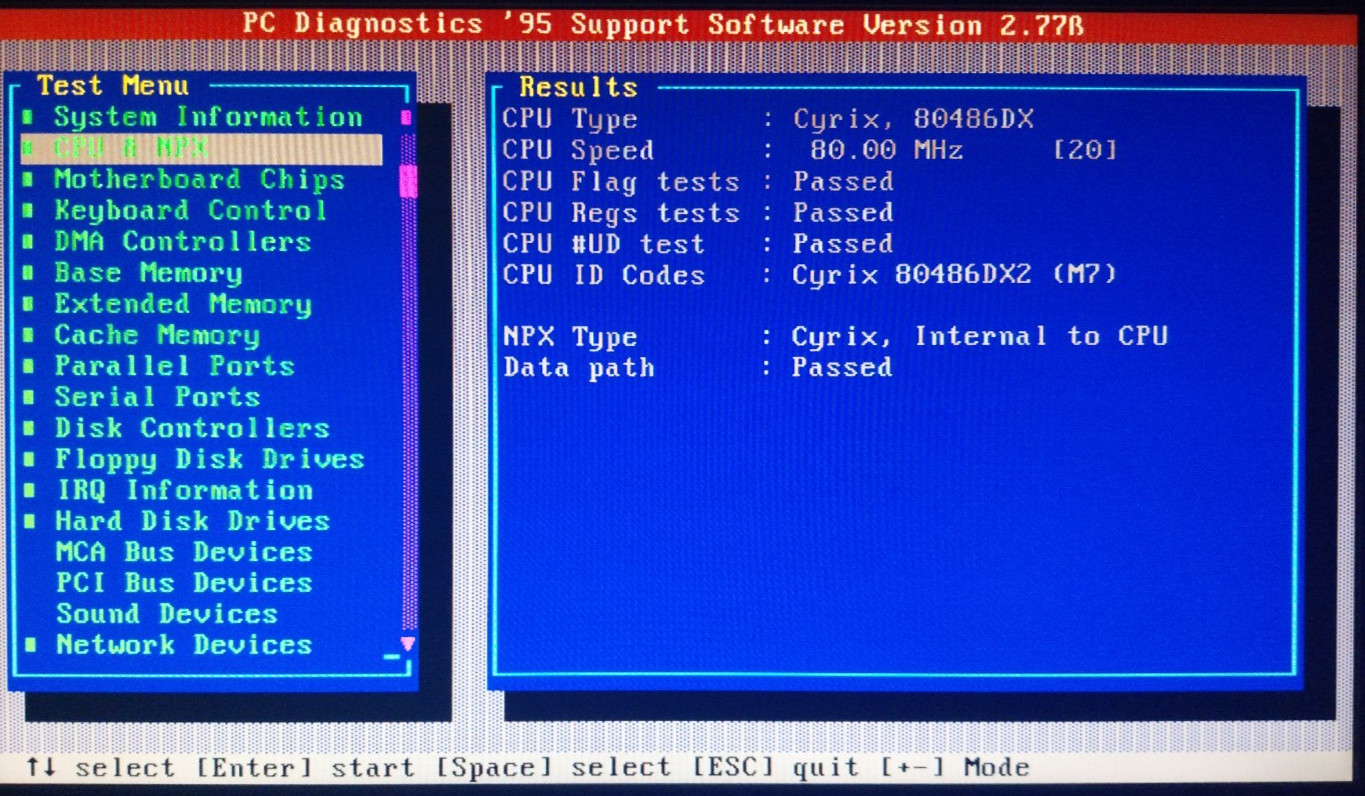Click the Passed result for CPU Flag tests

click(843, 182)
